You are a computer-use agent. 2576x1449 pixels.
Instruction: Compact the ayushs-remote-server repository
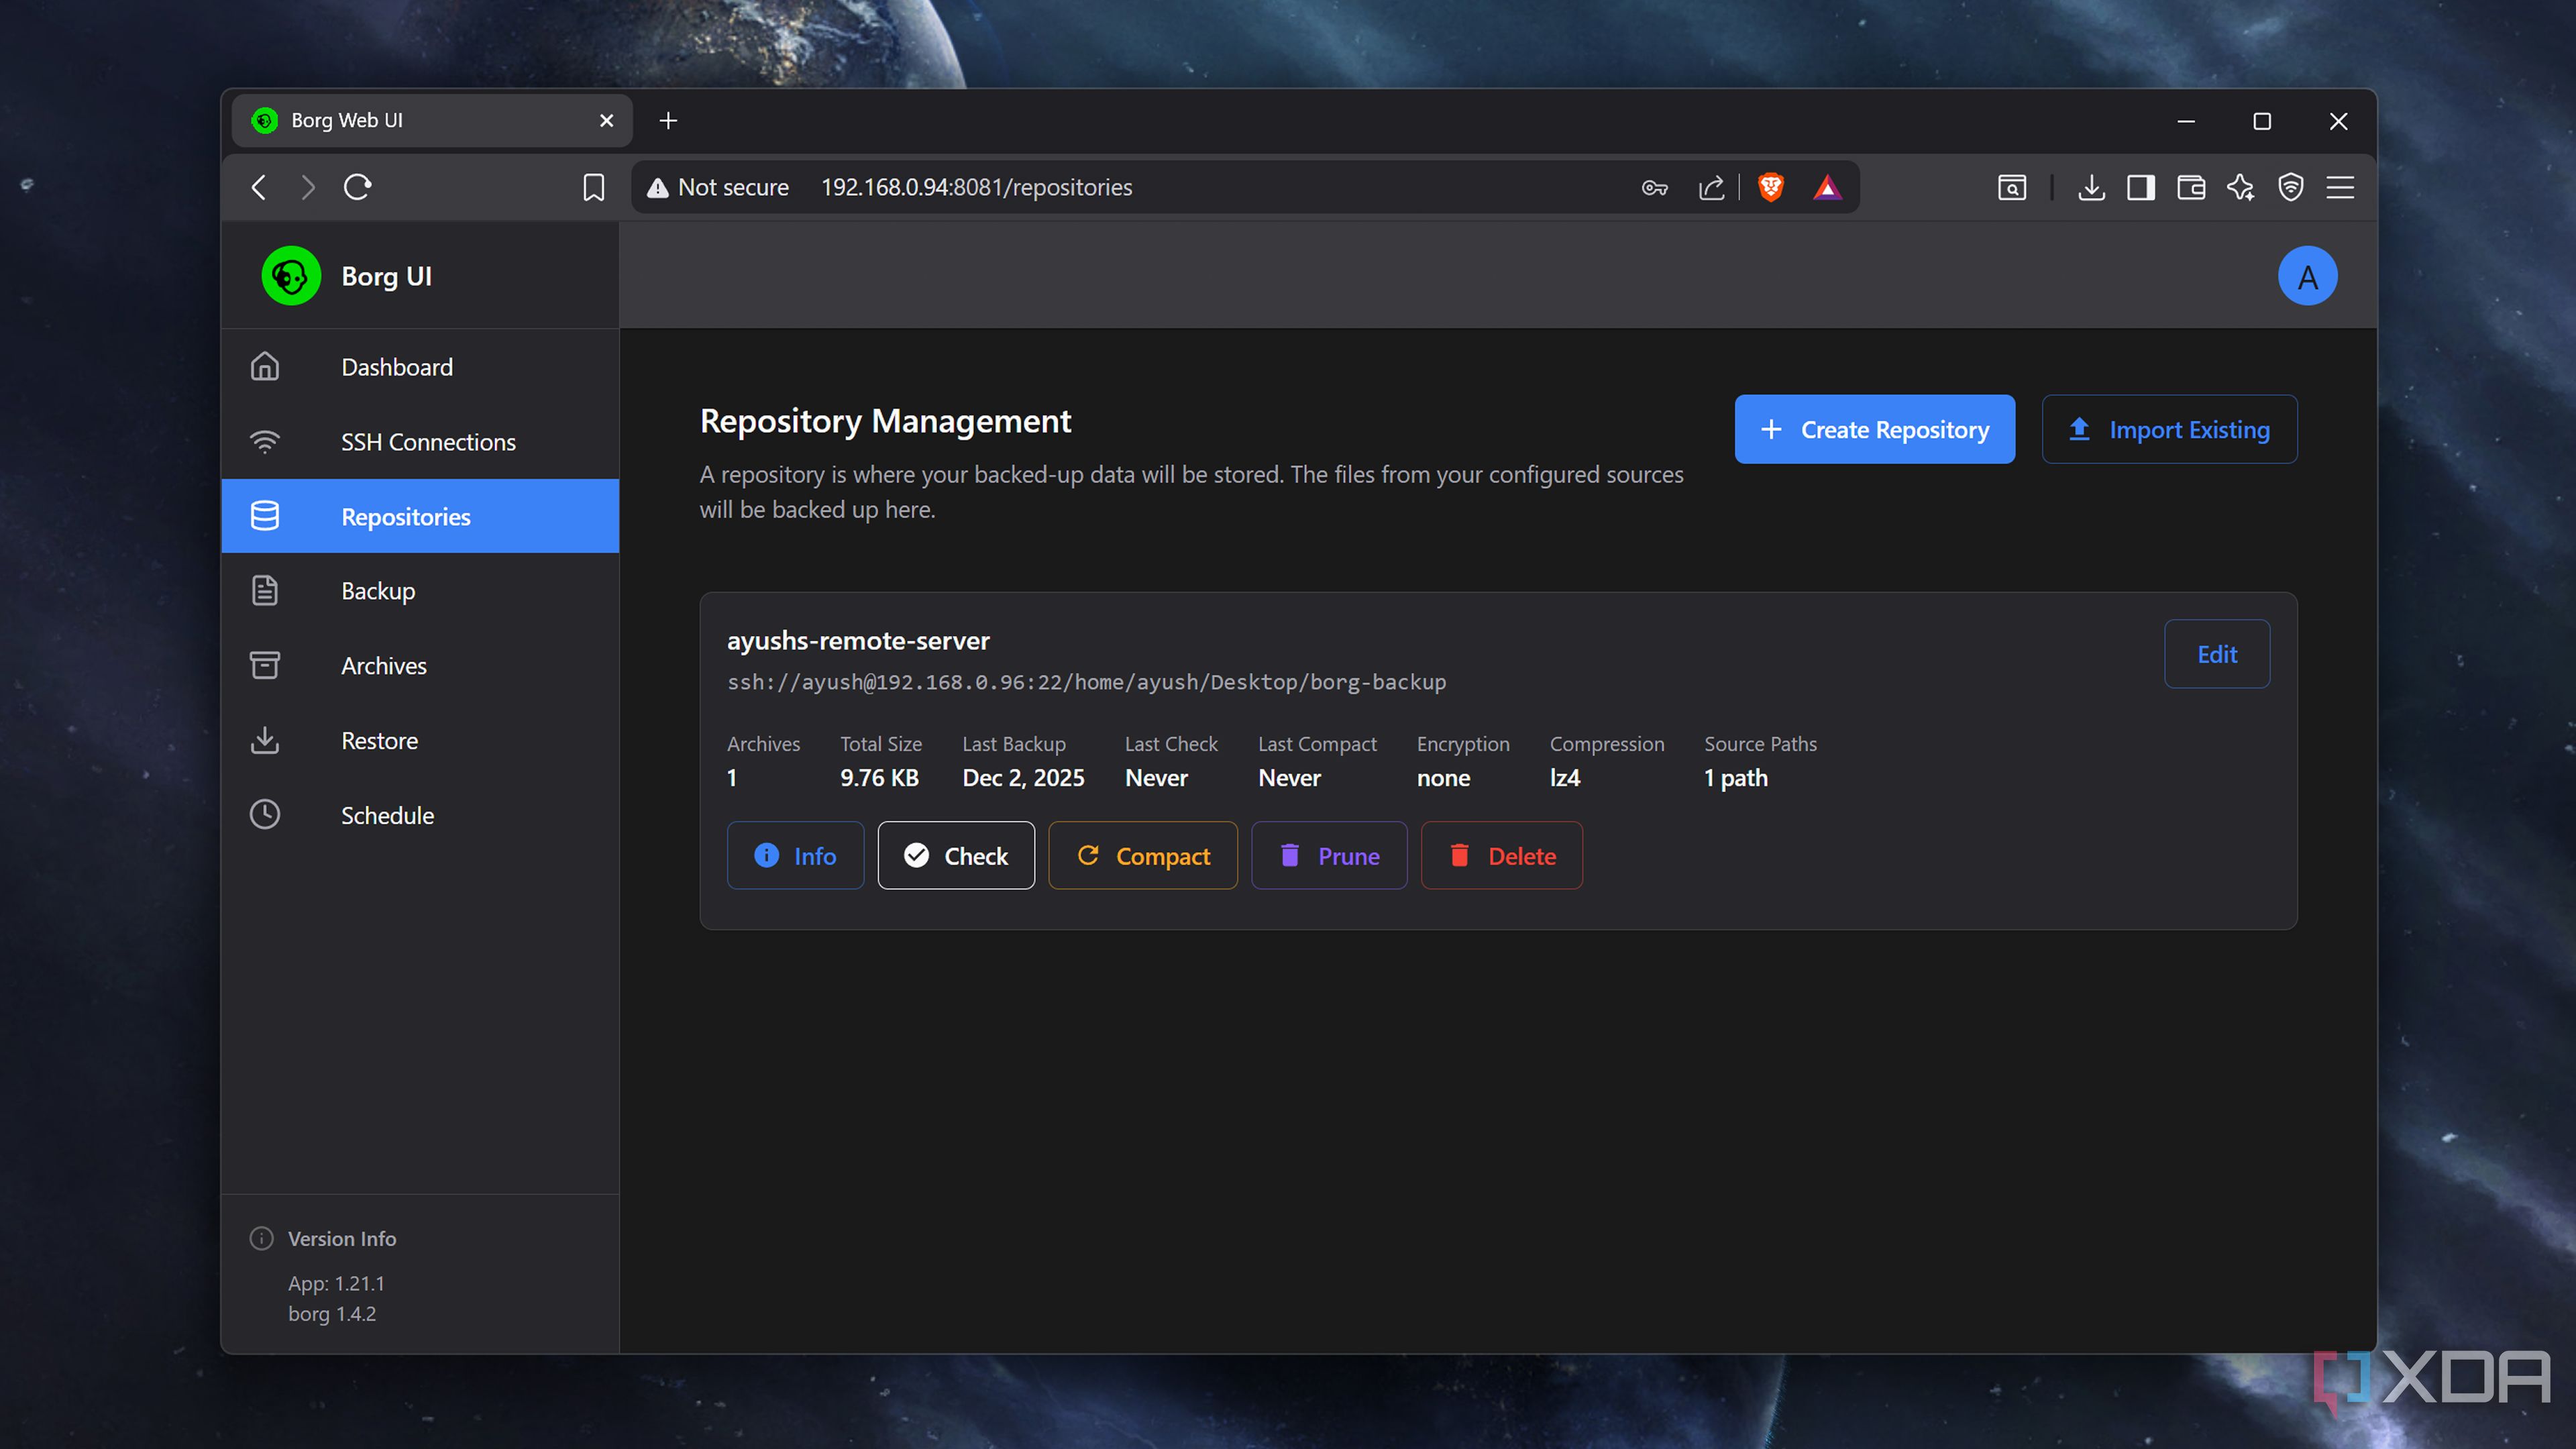[x=1143, y=856]
